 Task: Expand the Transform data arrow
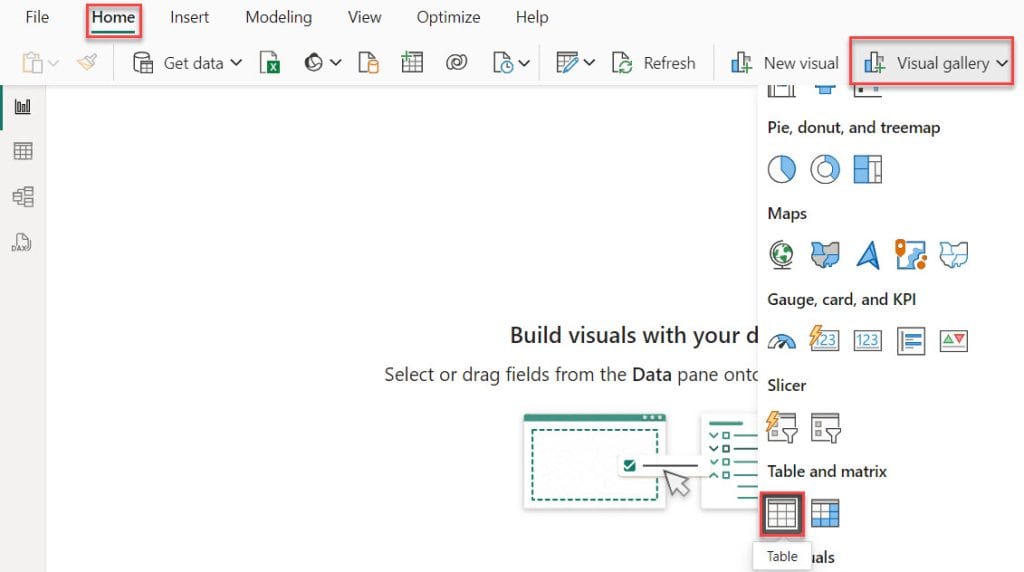(589, 63)
